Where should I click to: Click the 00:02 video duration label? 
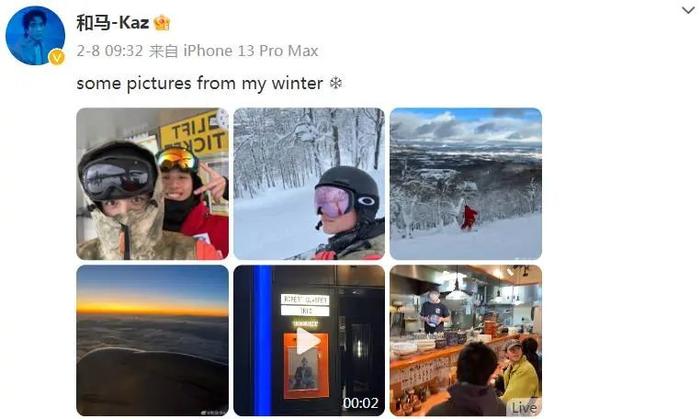[x=361, y=403]
